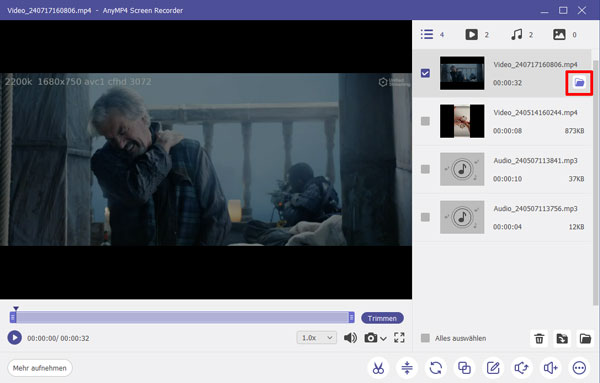Take a snapshot with camera icon
Screen dimensions: 600x383
(x=370, y=338)
